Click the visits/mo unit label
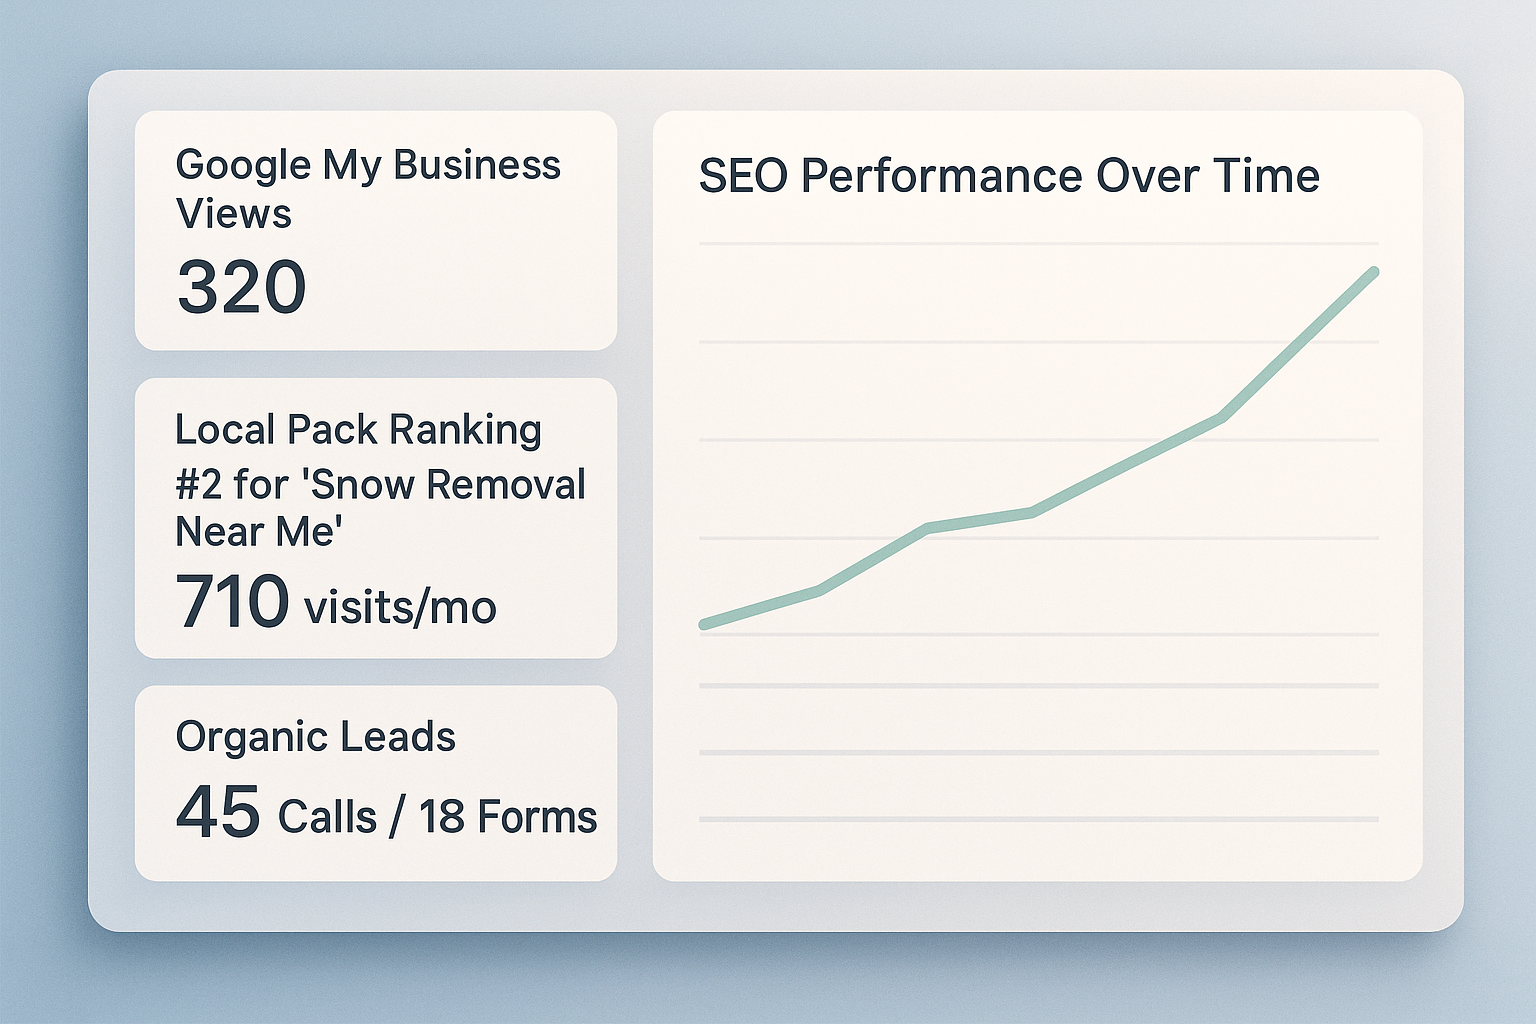This screenshot has height=1024, width=1536. [400, 607]
